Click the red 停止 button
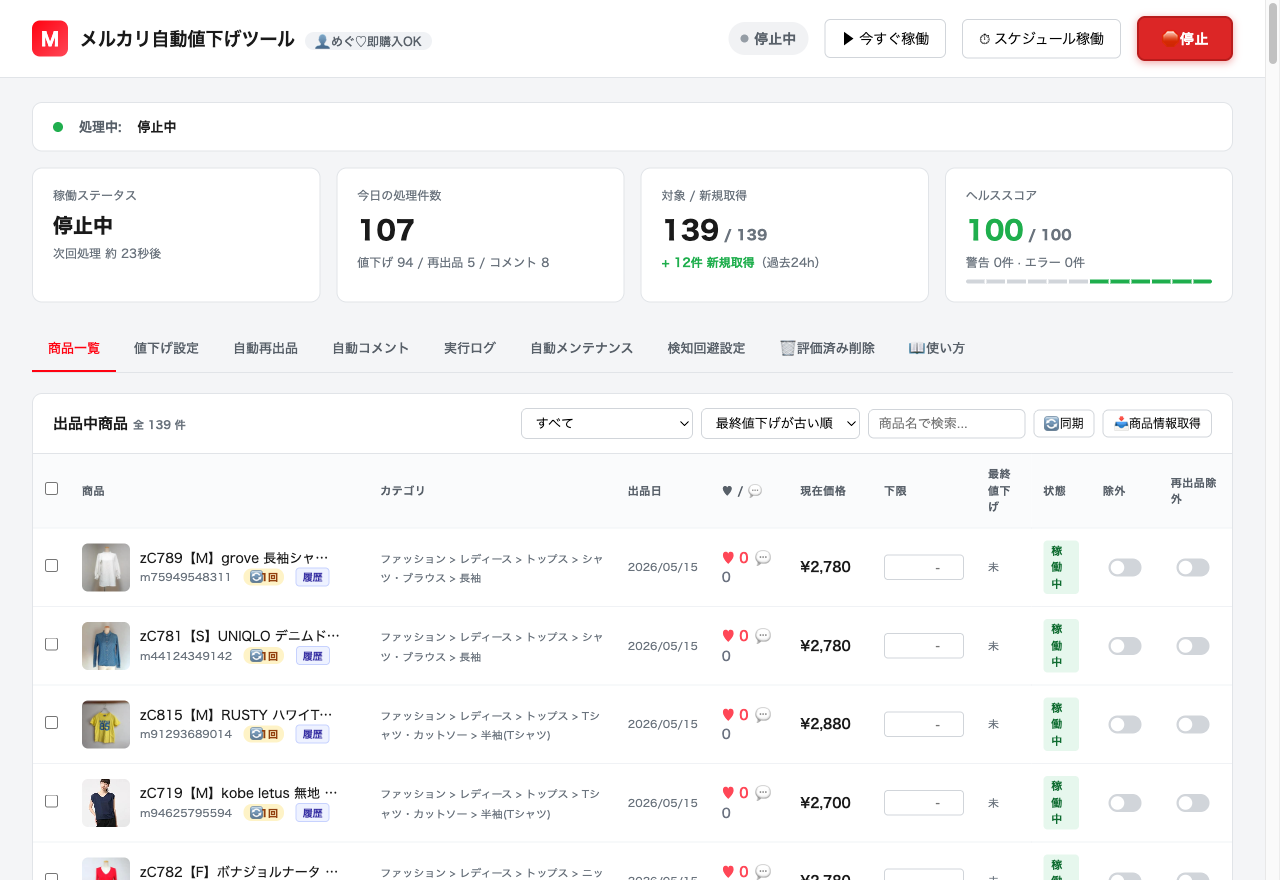The image size is (1280, 880). pyautogui.click(x=1185, y=39)
